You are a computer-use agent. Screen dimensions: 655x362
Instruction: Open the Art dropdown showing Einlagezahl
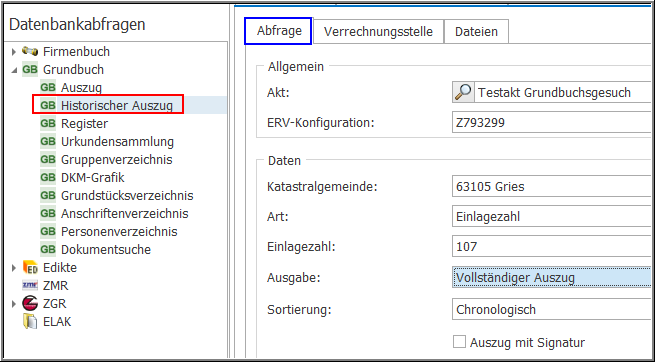(x=551, y=216)
